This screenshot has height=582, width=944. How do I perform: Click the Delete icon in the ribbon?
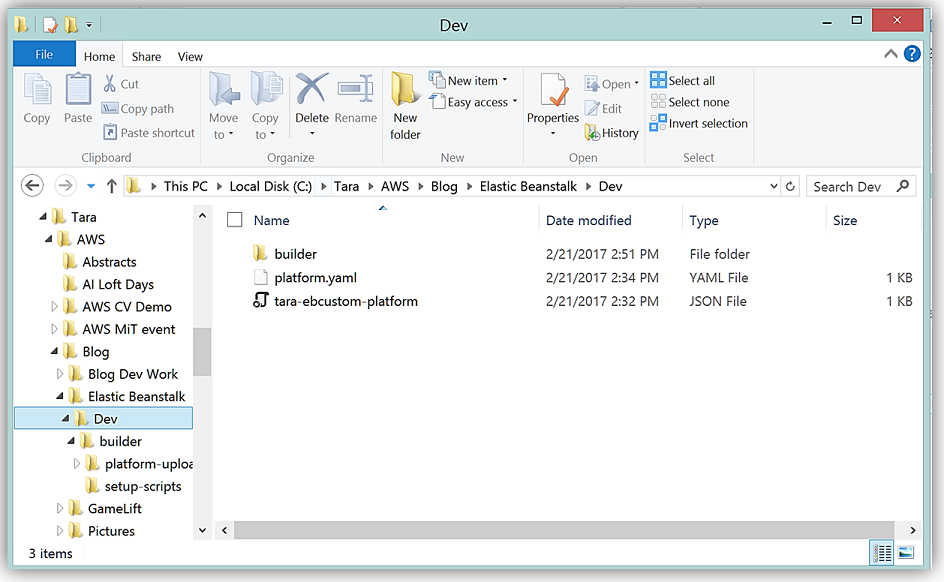click(312, 92)
